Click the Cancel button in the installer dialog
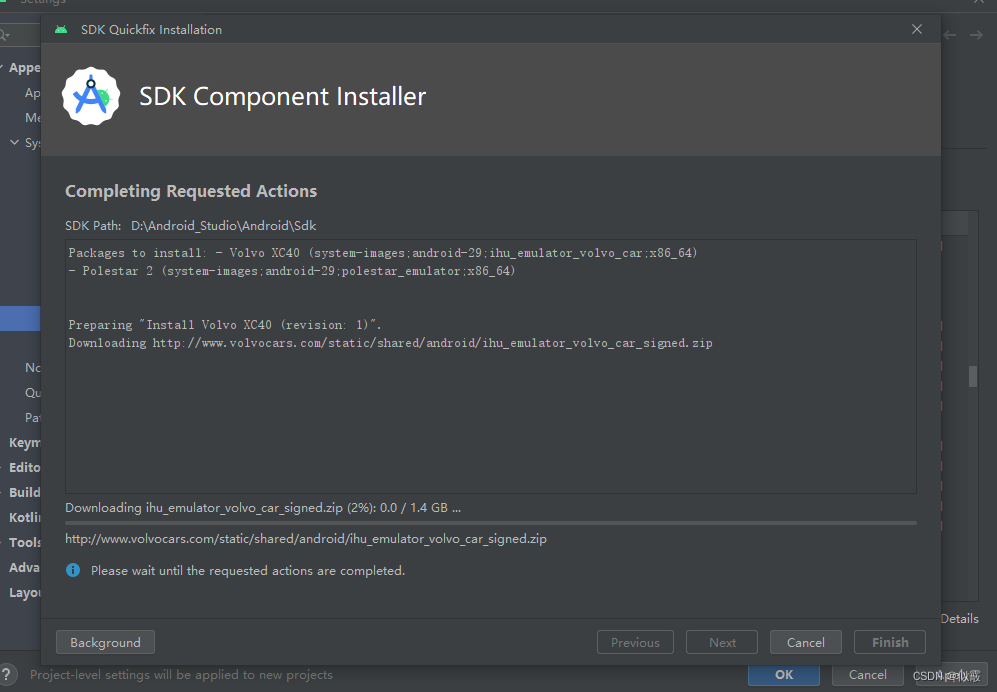This screenshot has height=692, width=997. [x=806, y=642]
